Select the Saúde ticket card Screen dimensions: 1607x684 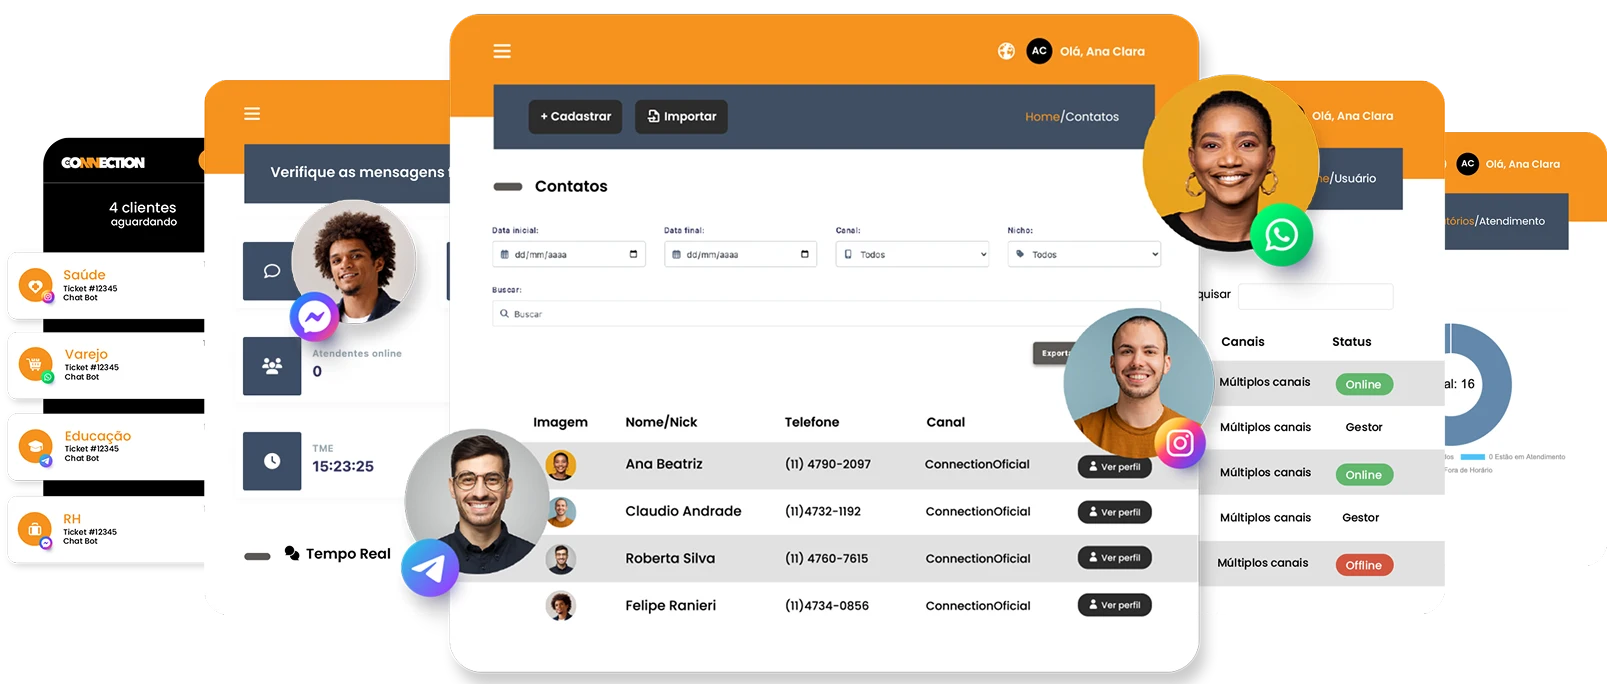[x=105, y=285]
